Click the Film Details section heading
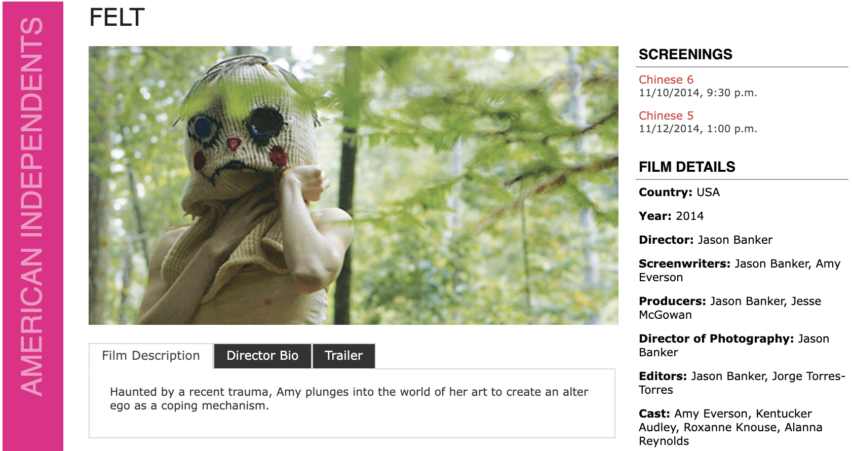Screen dimensions: 852x451 687,167
